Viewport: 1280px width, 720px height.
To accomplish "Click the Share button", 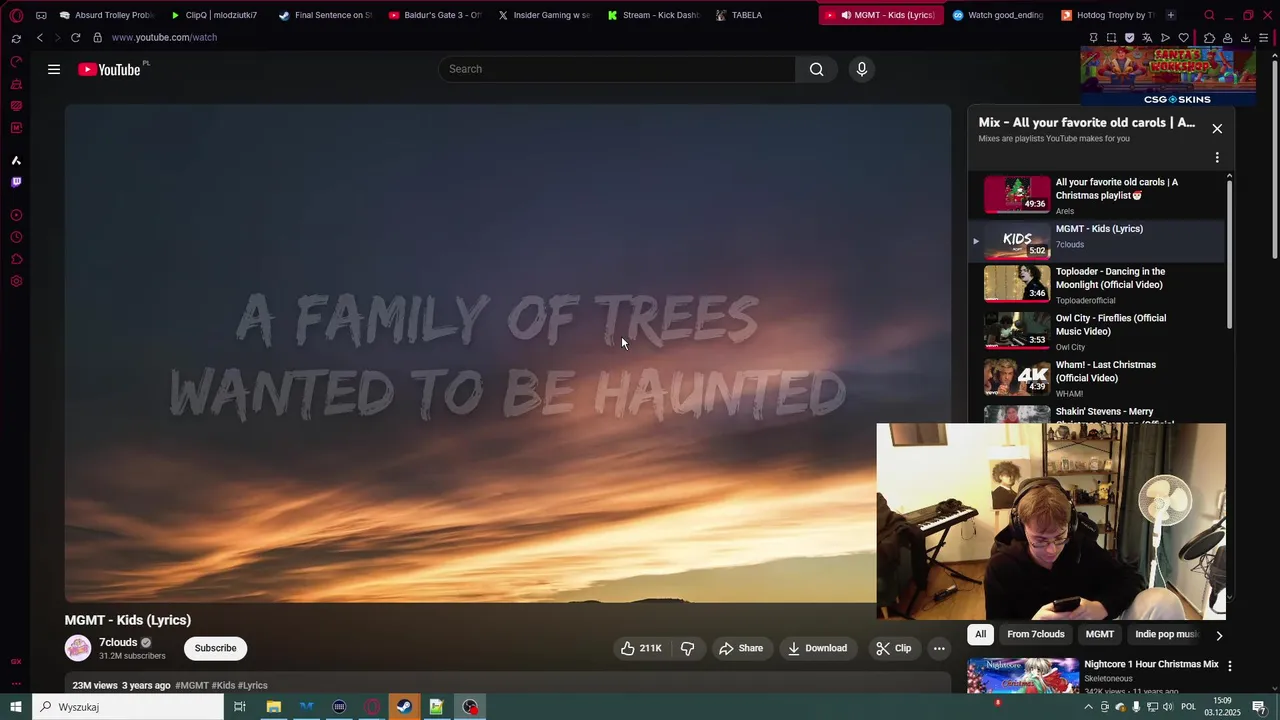I will [x=741, y=648].
